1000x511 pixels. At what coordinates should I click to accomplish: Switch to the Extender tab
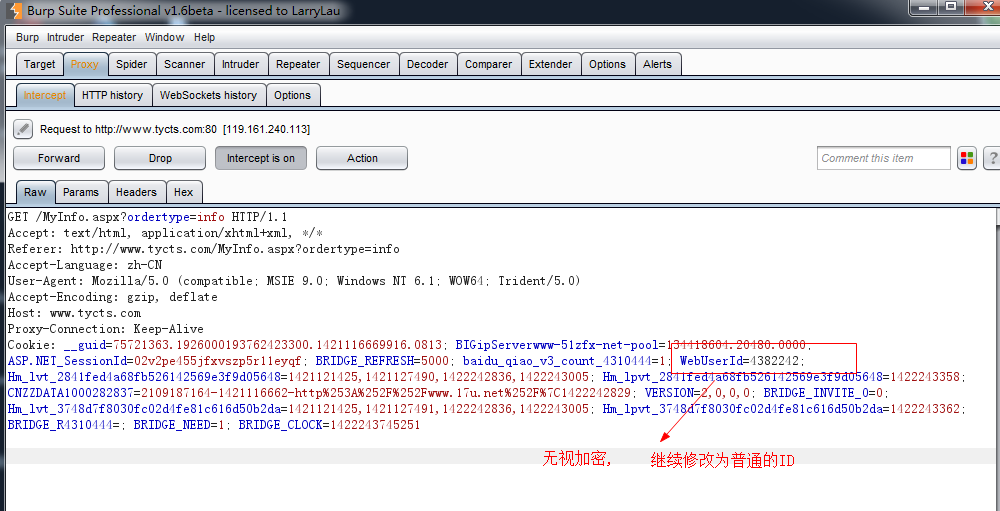click(x=550, y=64)
